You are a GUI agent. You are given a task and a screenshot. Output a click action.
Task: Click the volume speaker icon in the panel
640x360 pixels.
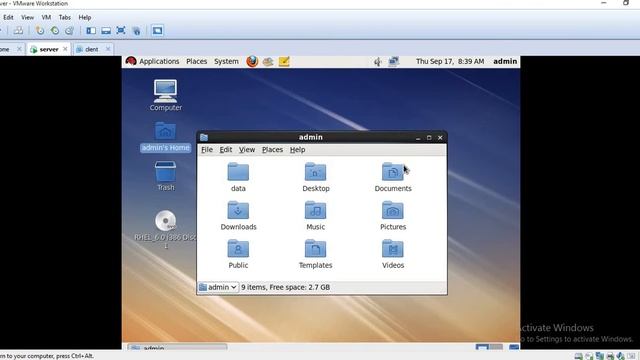pyautogui.click(x=378, y=62)
